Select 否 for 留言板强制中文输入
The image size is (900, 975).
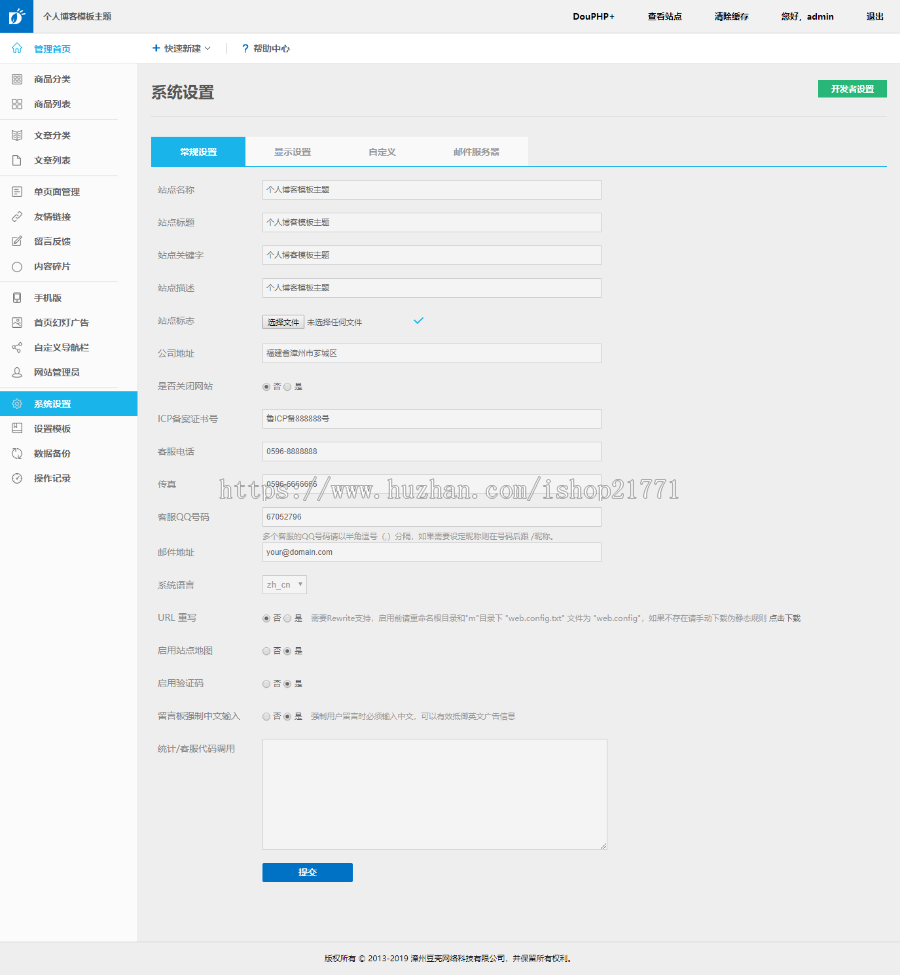(x=266, y=716)
